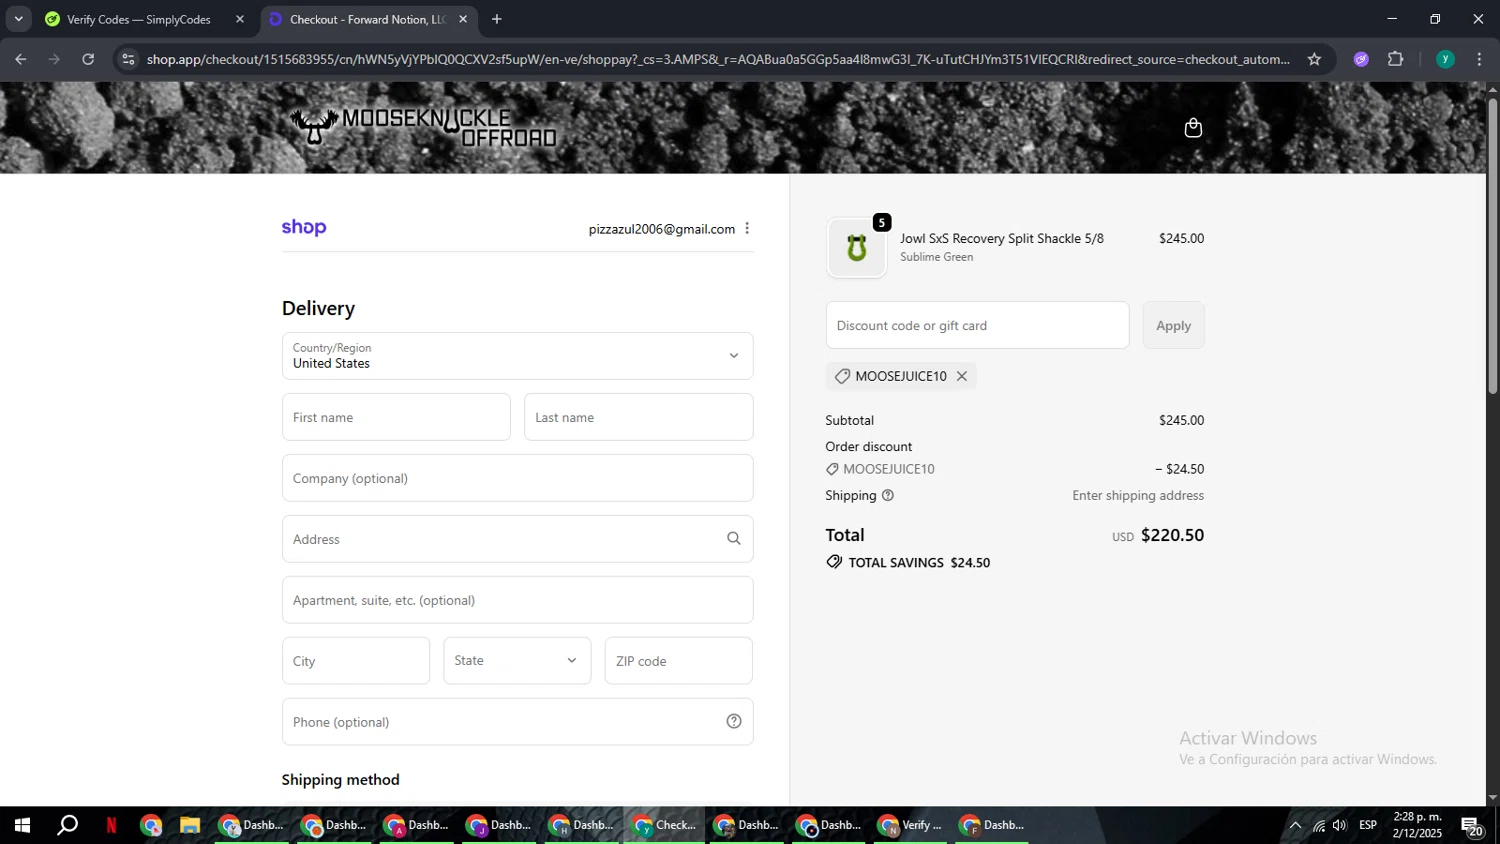Open the taskbar Checkout Chrome window
The width and height of the screenshot is (1500, 844).
point(665,825)
